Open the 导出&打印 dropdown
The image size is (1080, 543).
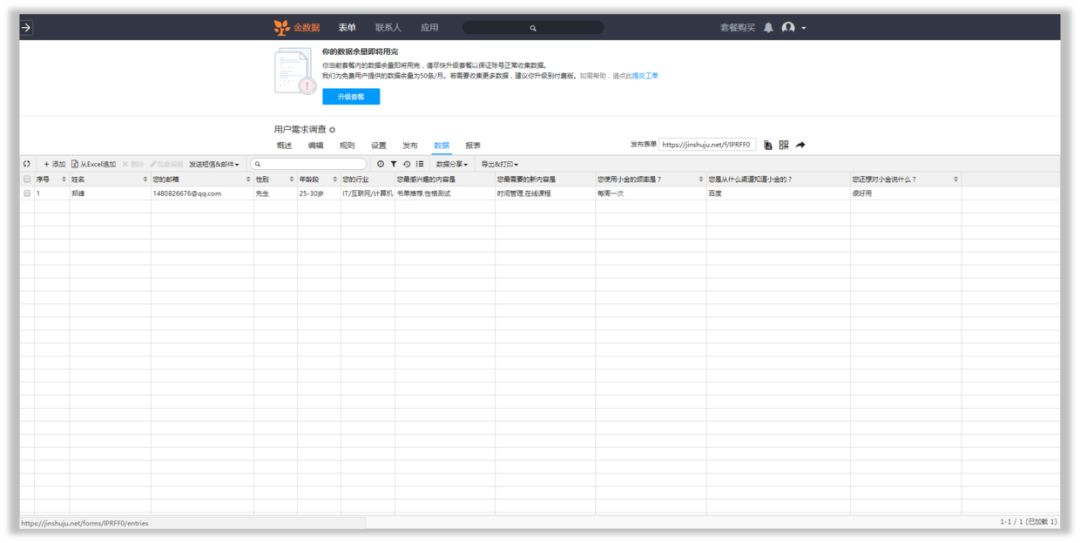click(x=499, y=164)
